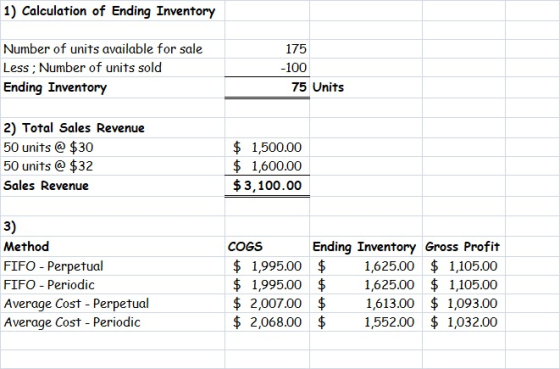This screenshot has height=369, width=560.
Task: Click the 'Less ; Number of units sold' cell
Action: coord(112,68)
